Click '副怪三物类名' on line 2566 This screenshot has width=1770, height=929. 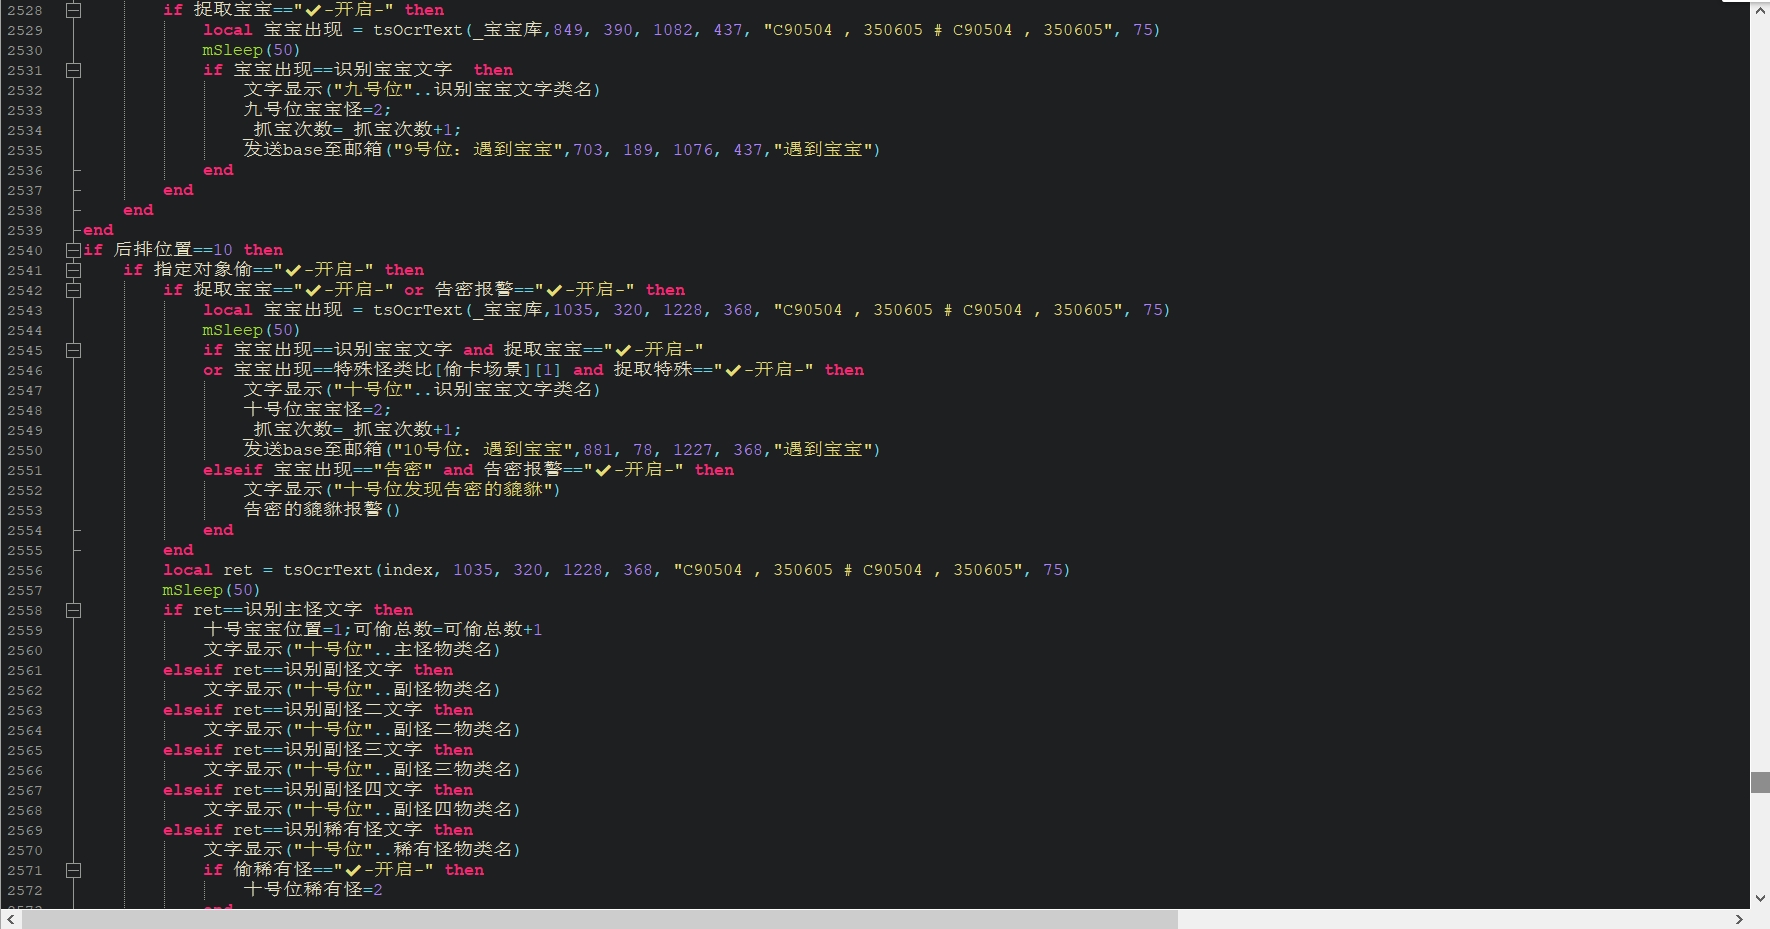click(453, 770)
